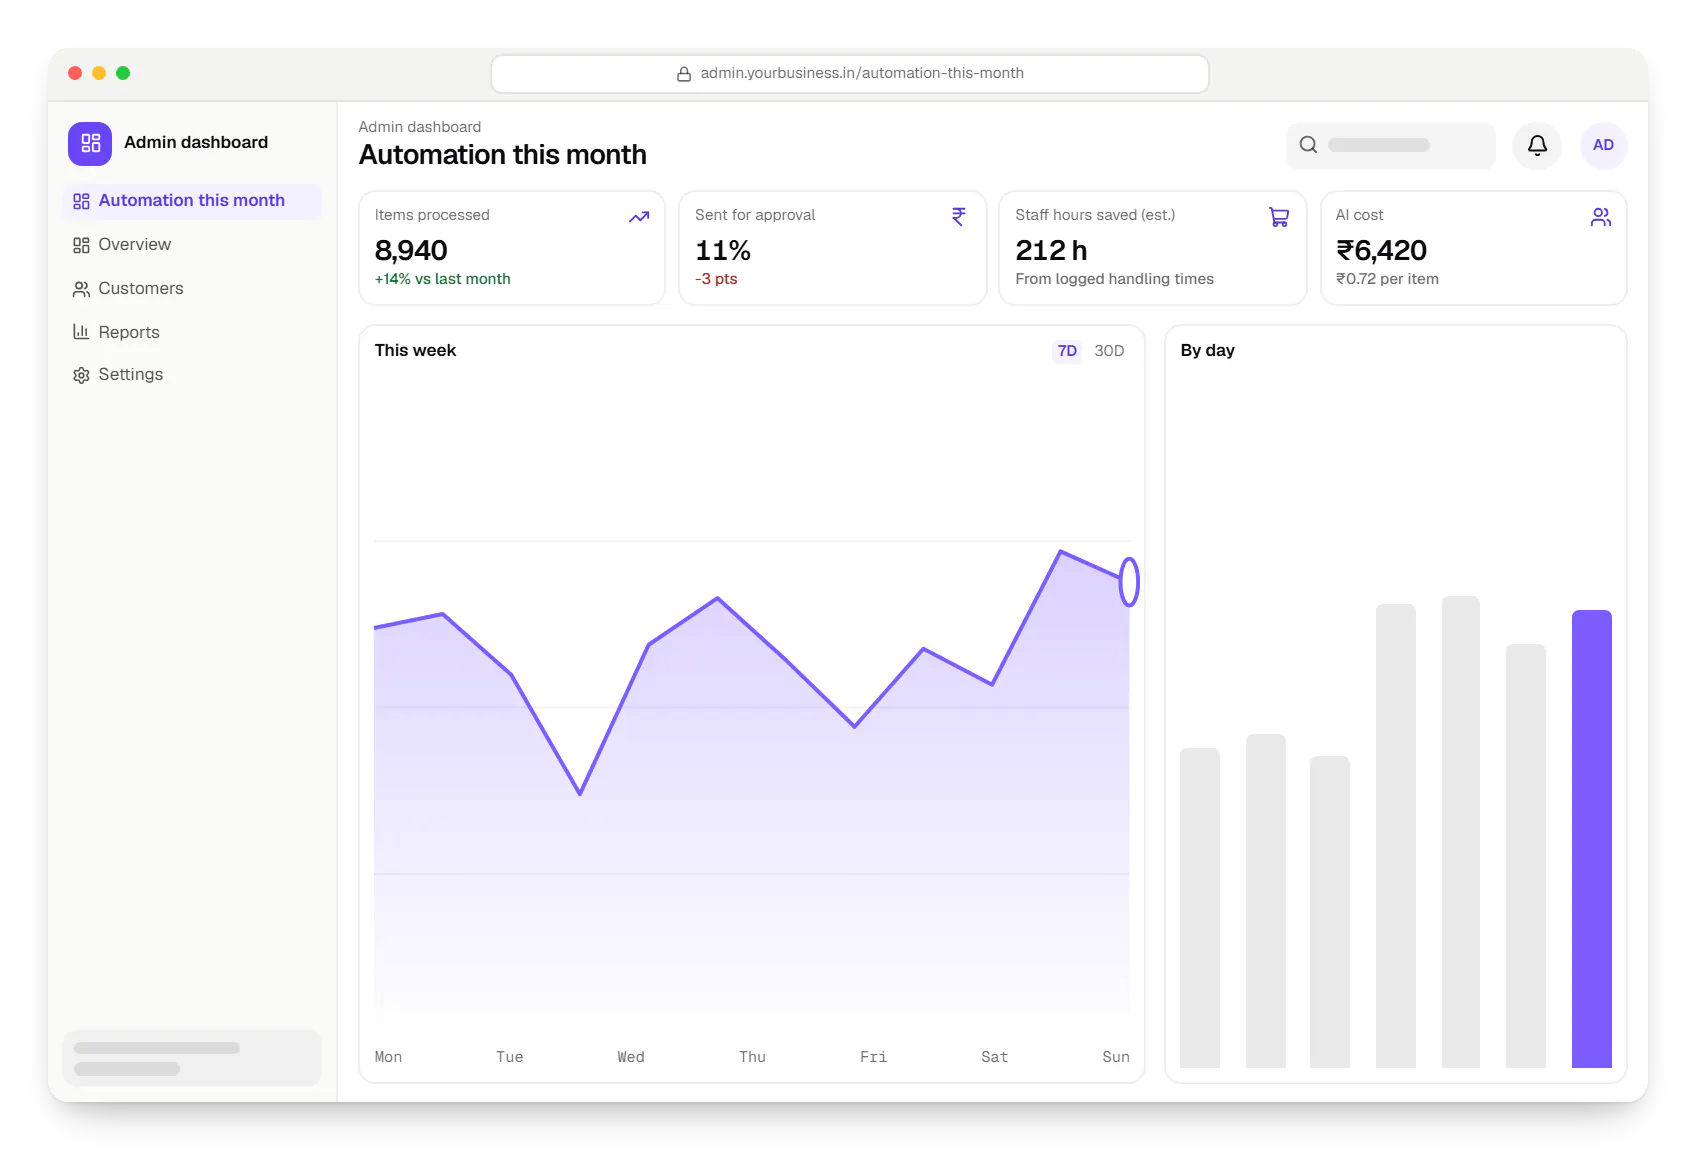The height and width of the screenshot is (1150, 1696).
Task: Click the lock icon in the address bar
Action: [684, 74]
